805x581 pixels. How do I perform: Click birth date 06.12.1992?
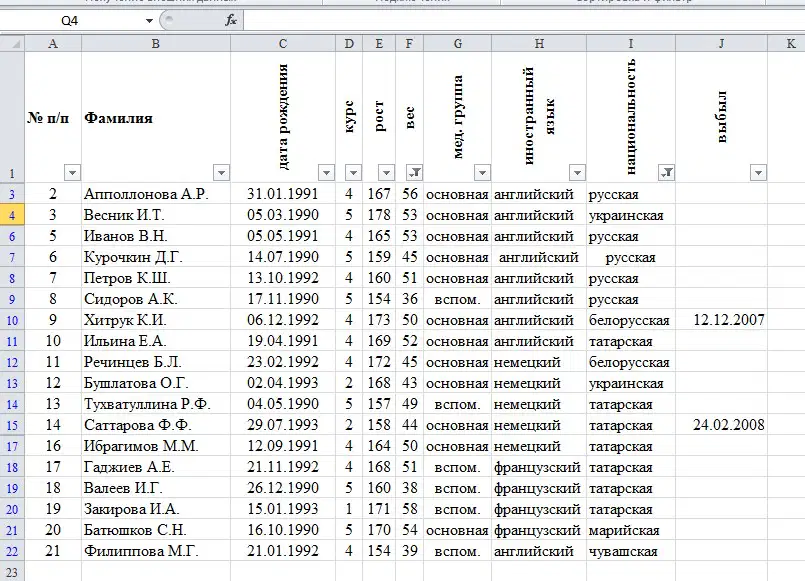tap(283, 320)
